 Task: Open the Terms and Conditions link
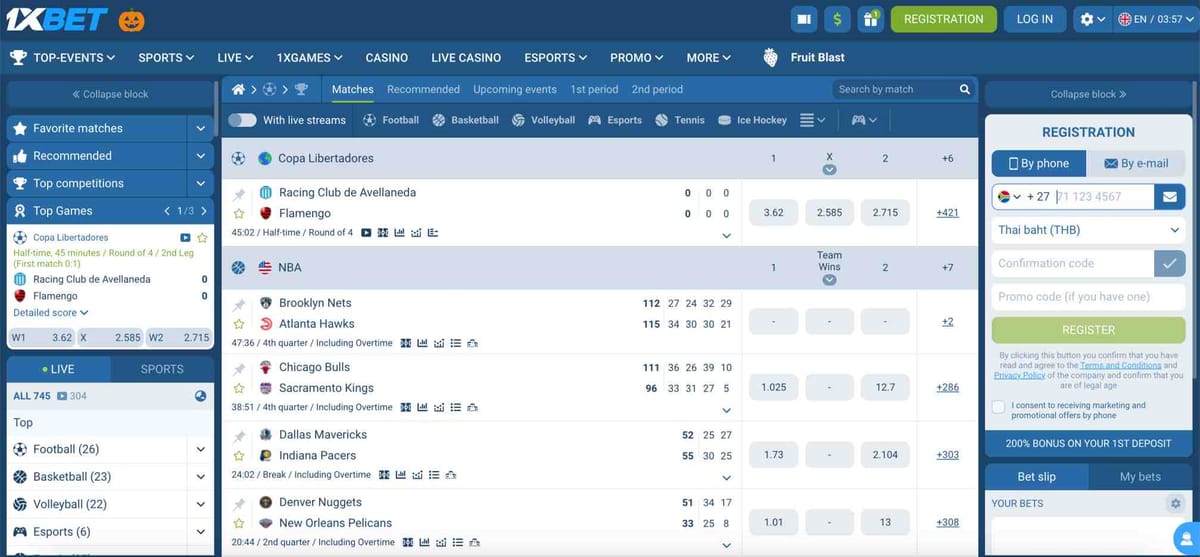pos(1121,366)
